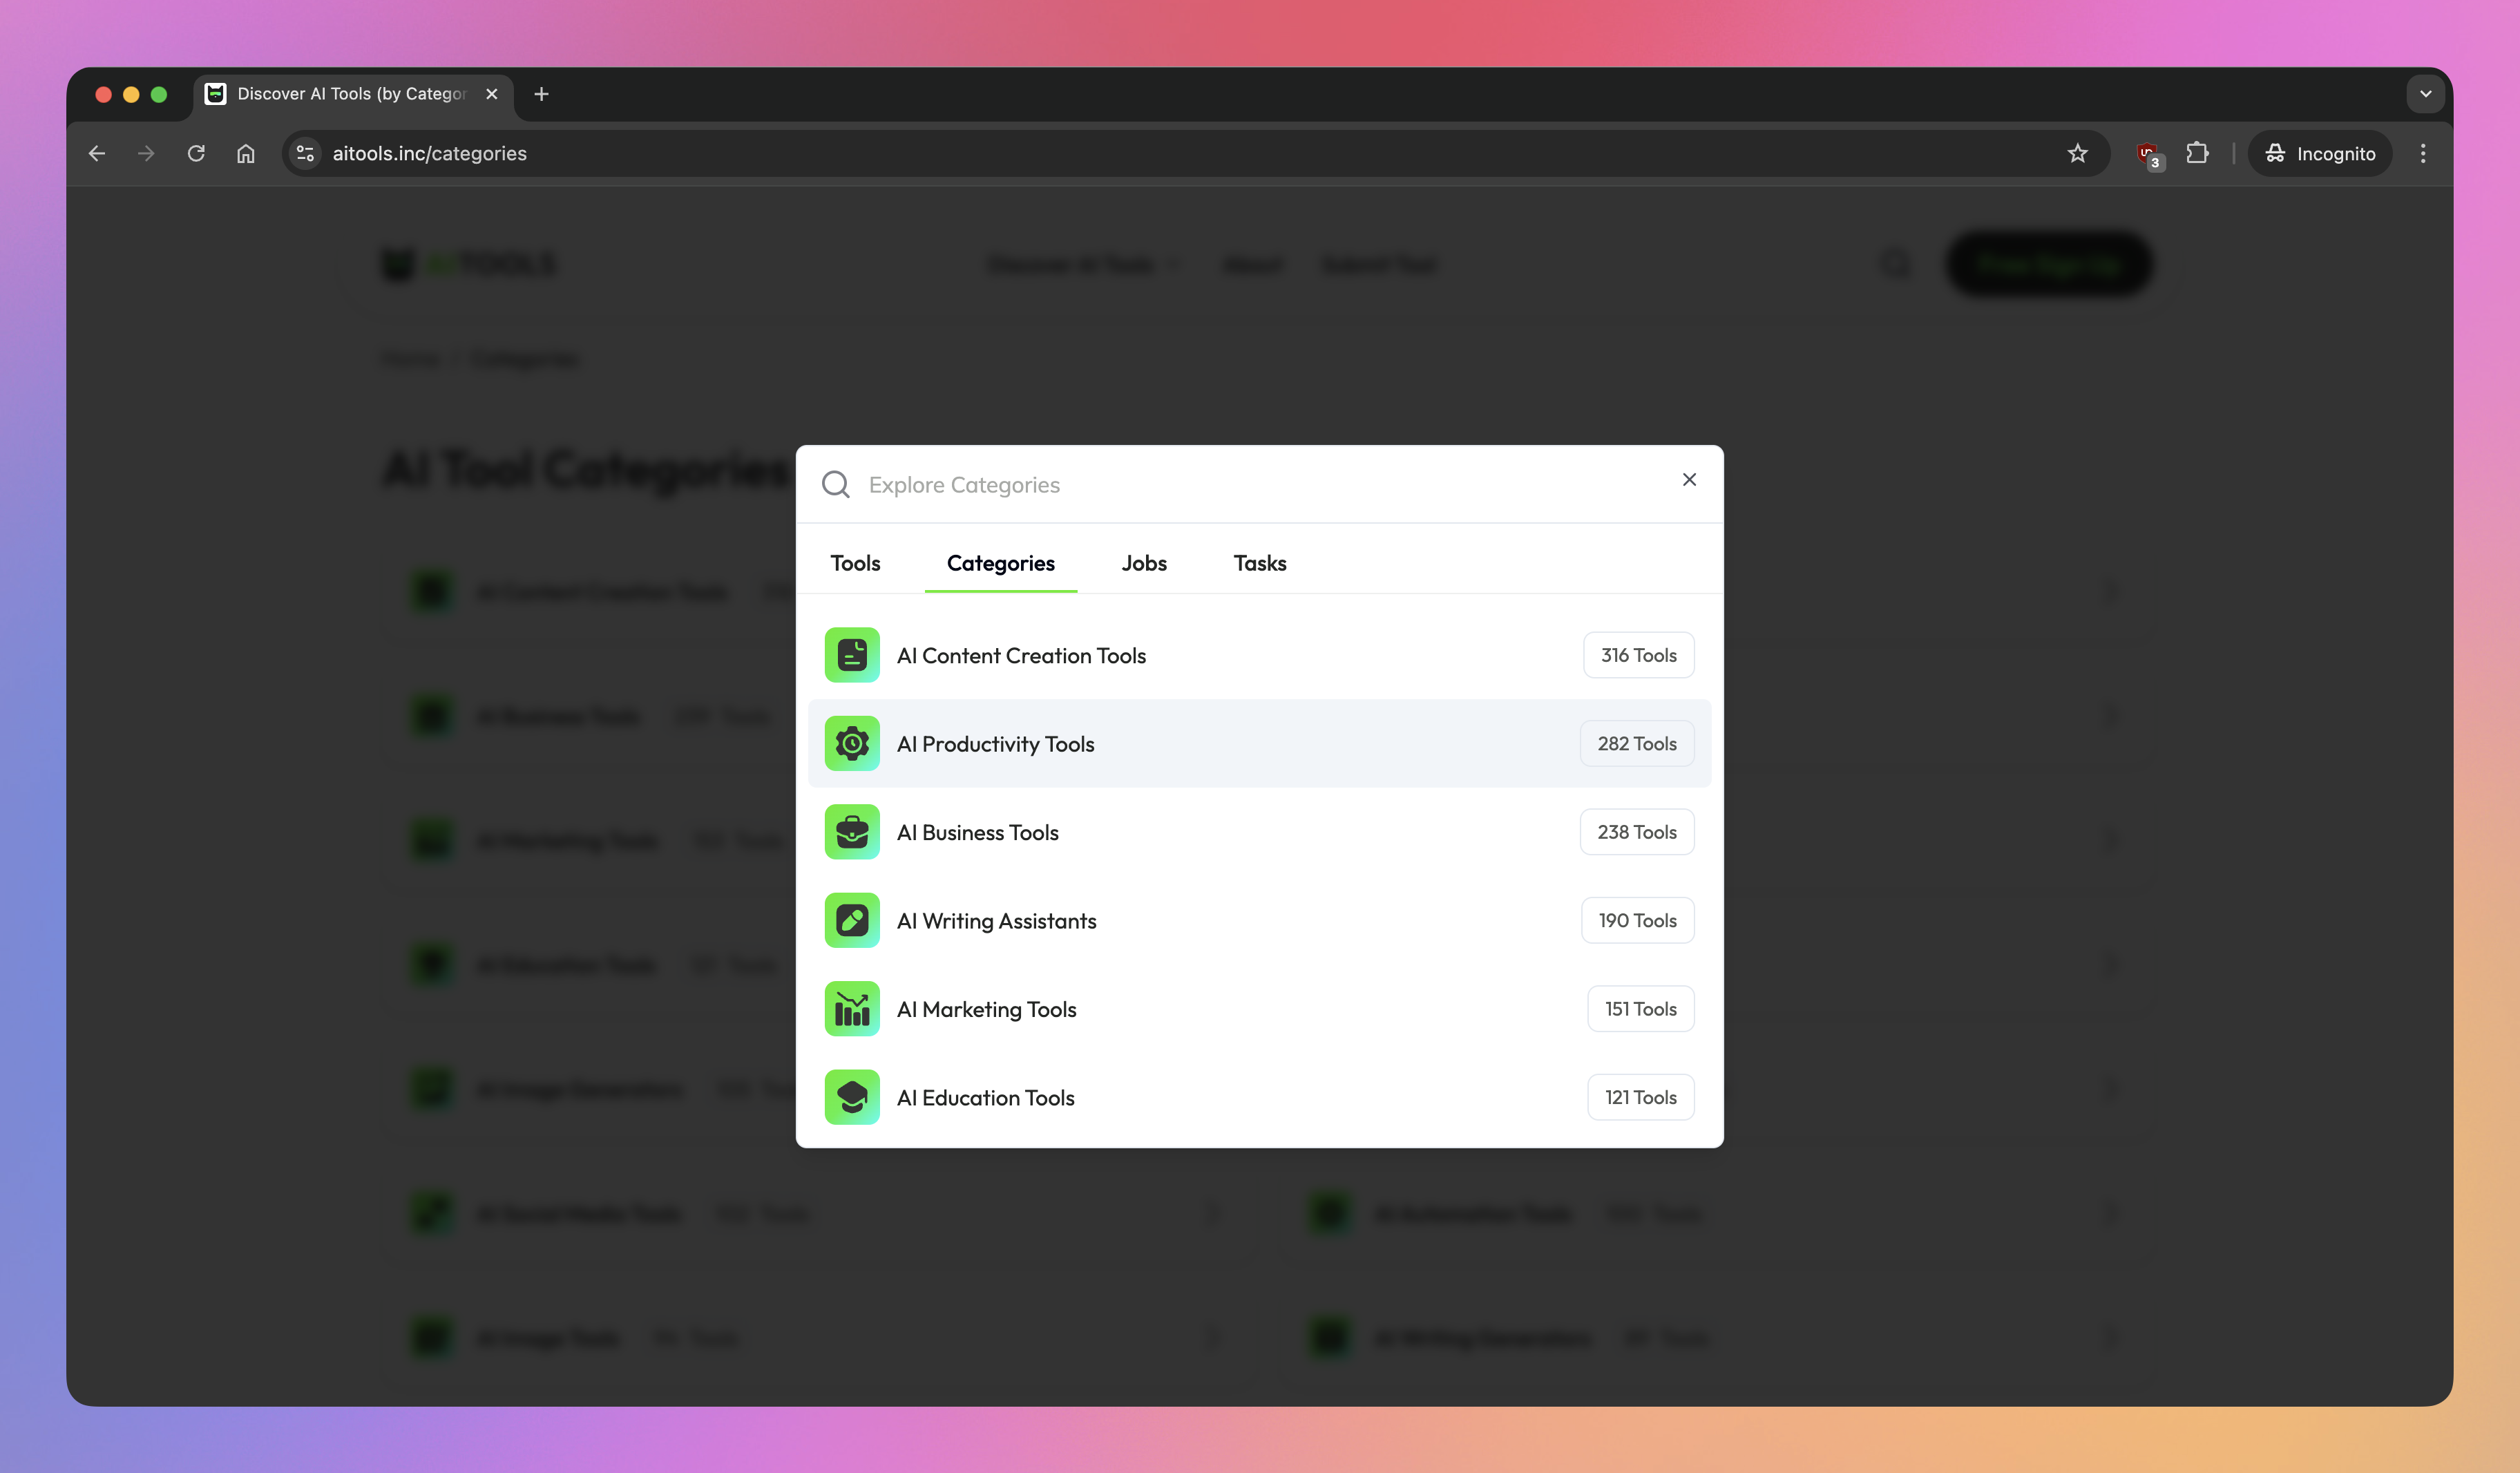The image size is (2520, 1473).
Task: Click the 316 Tools count badge
Action: click(1638, 655)
